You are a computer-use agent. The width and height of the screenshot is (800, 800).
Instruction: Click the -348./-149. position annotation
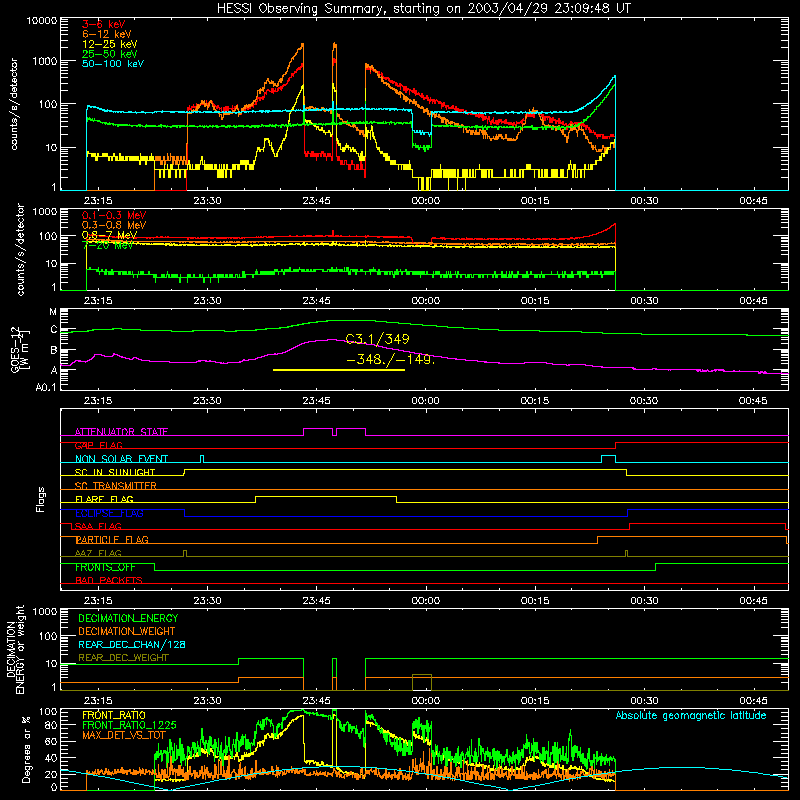pyautogui.click(x=390, y=360)
